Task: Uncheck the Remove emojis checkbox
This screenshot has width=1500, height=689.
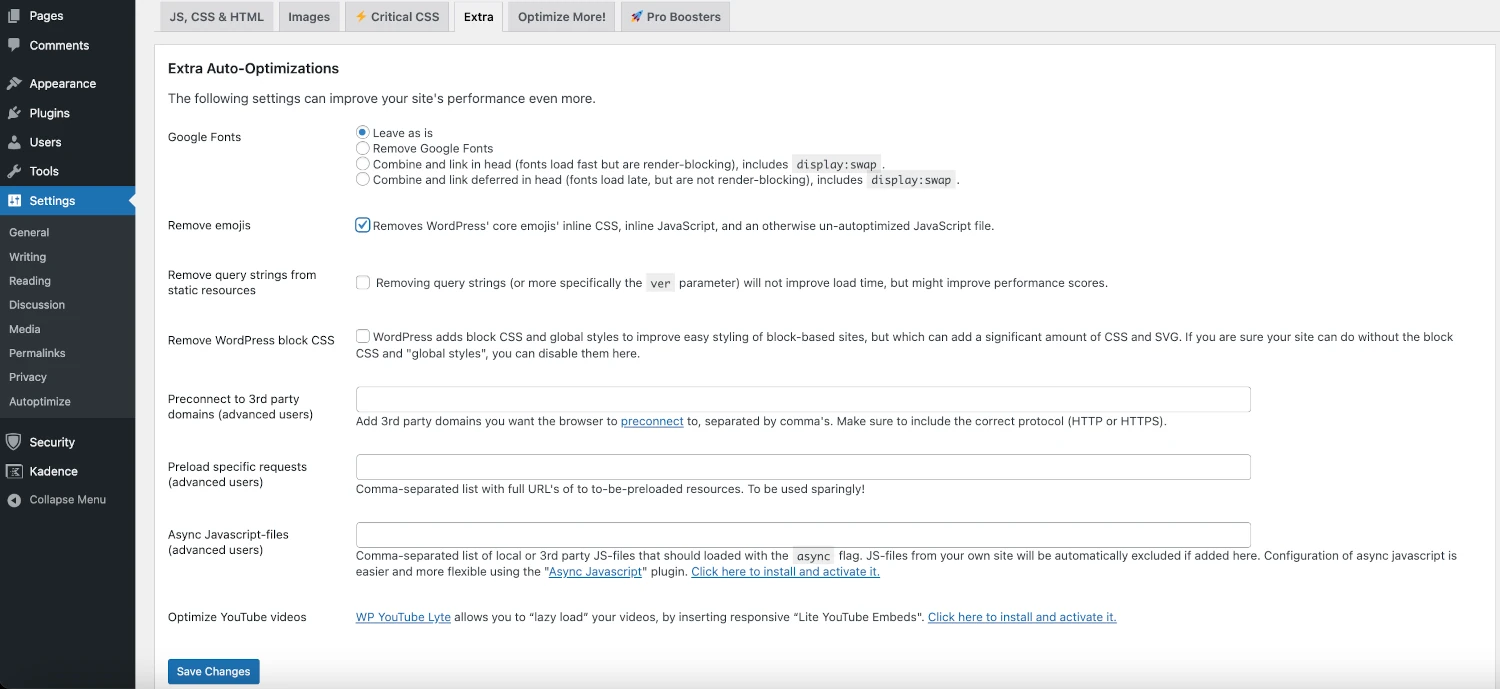Action: (363, 225)
